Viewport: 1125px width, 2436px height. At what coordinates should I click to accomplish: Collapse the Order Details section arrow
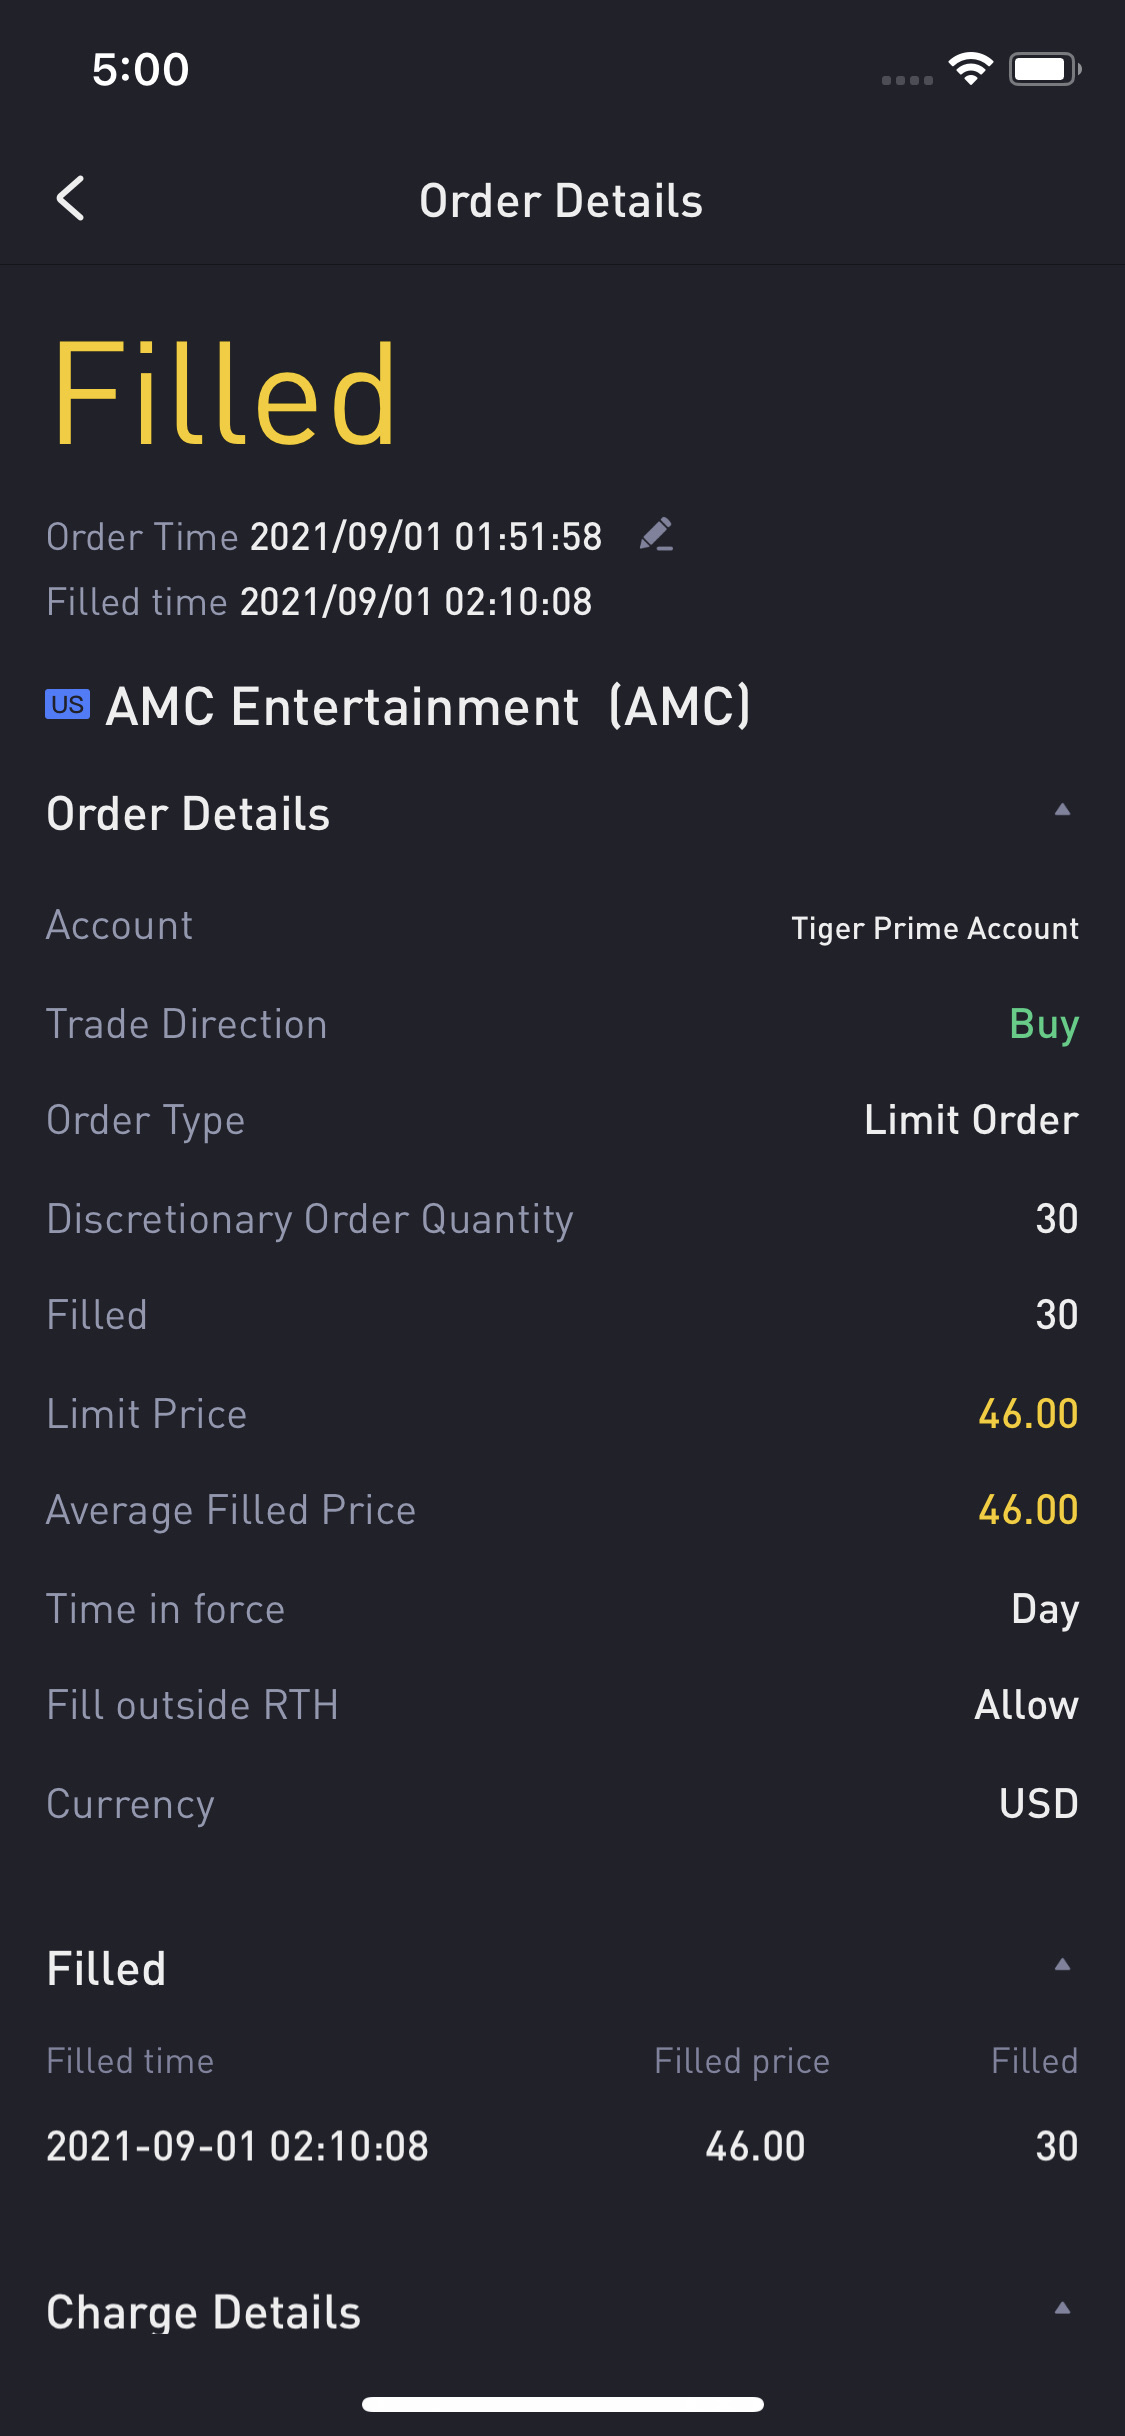1062,810
